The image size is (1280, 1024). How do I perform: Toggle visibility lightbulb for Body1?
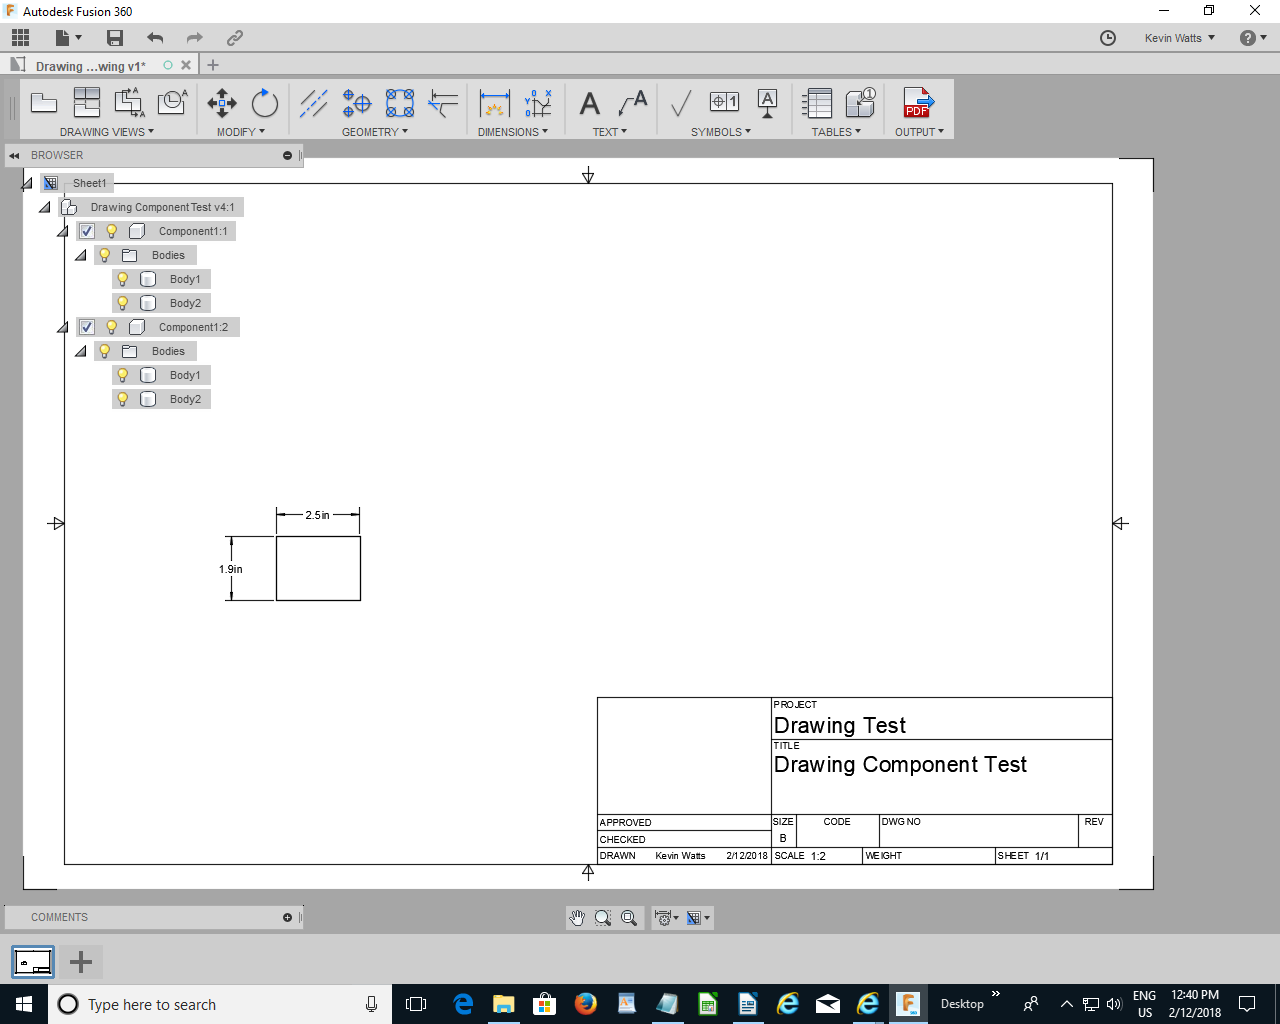[122, 278]
